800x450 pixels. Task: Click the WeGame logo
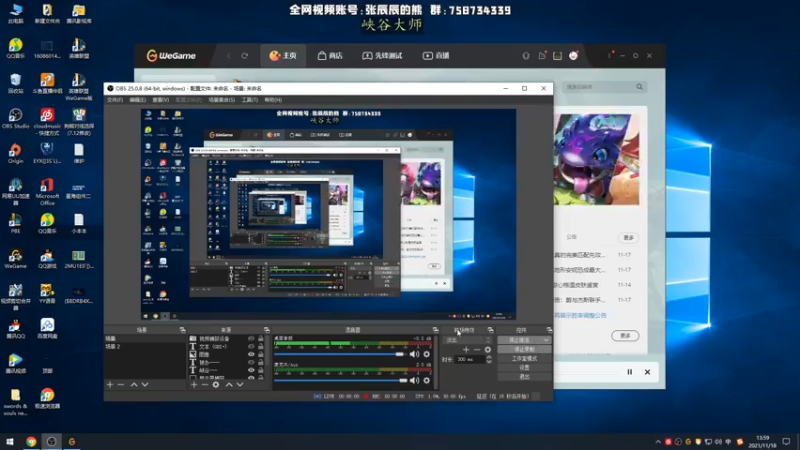[171, 56]
